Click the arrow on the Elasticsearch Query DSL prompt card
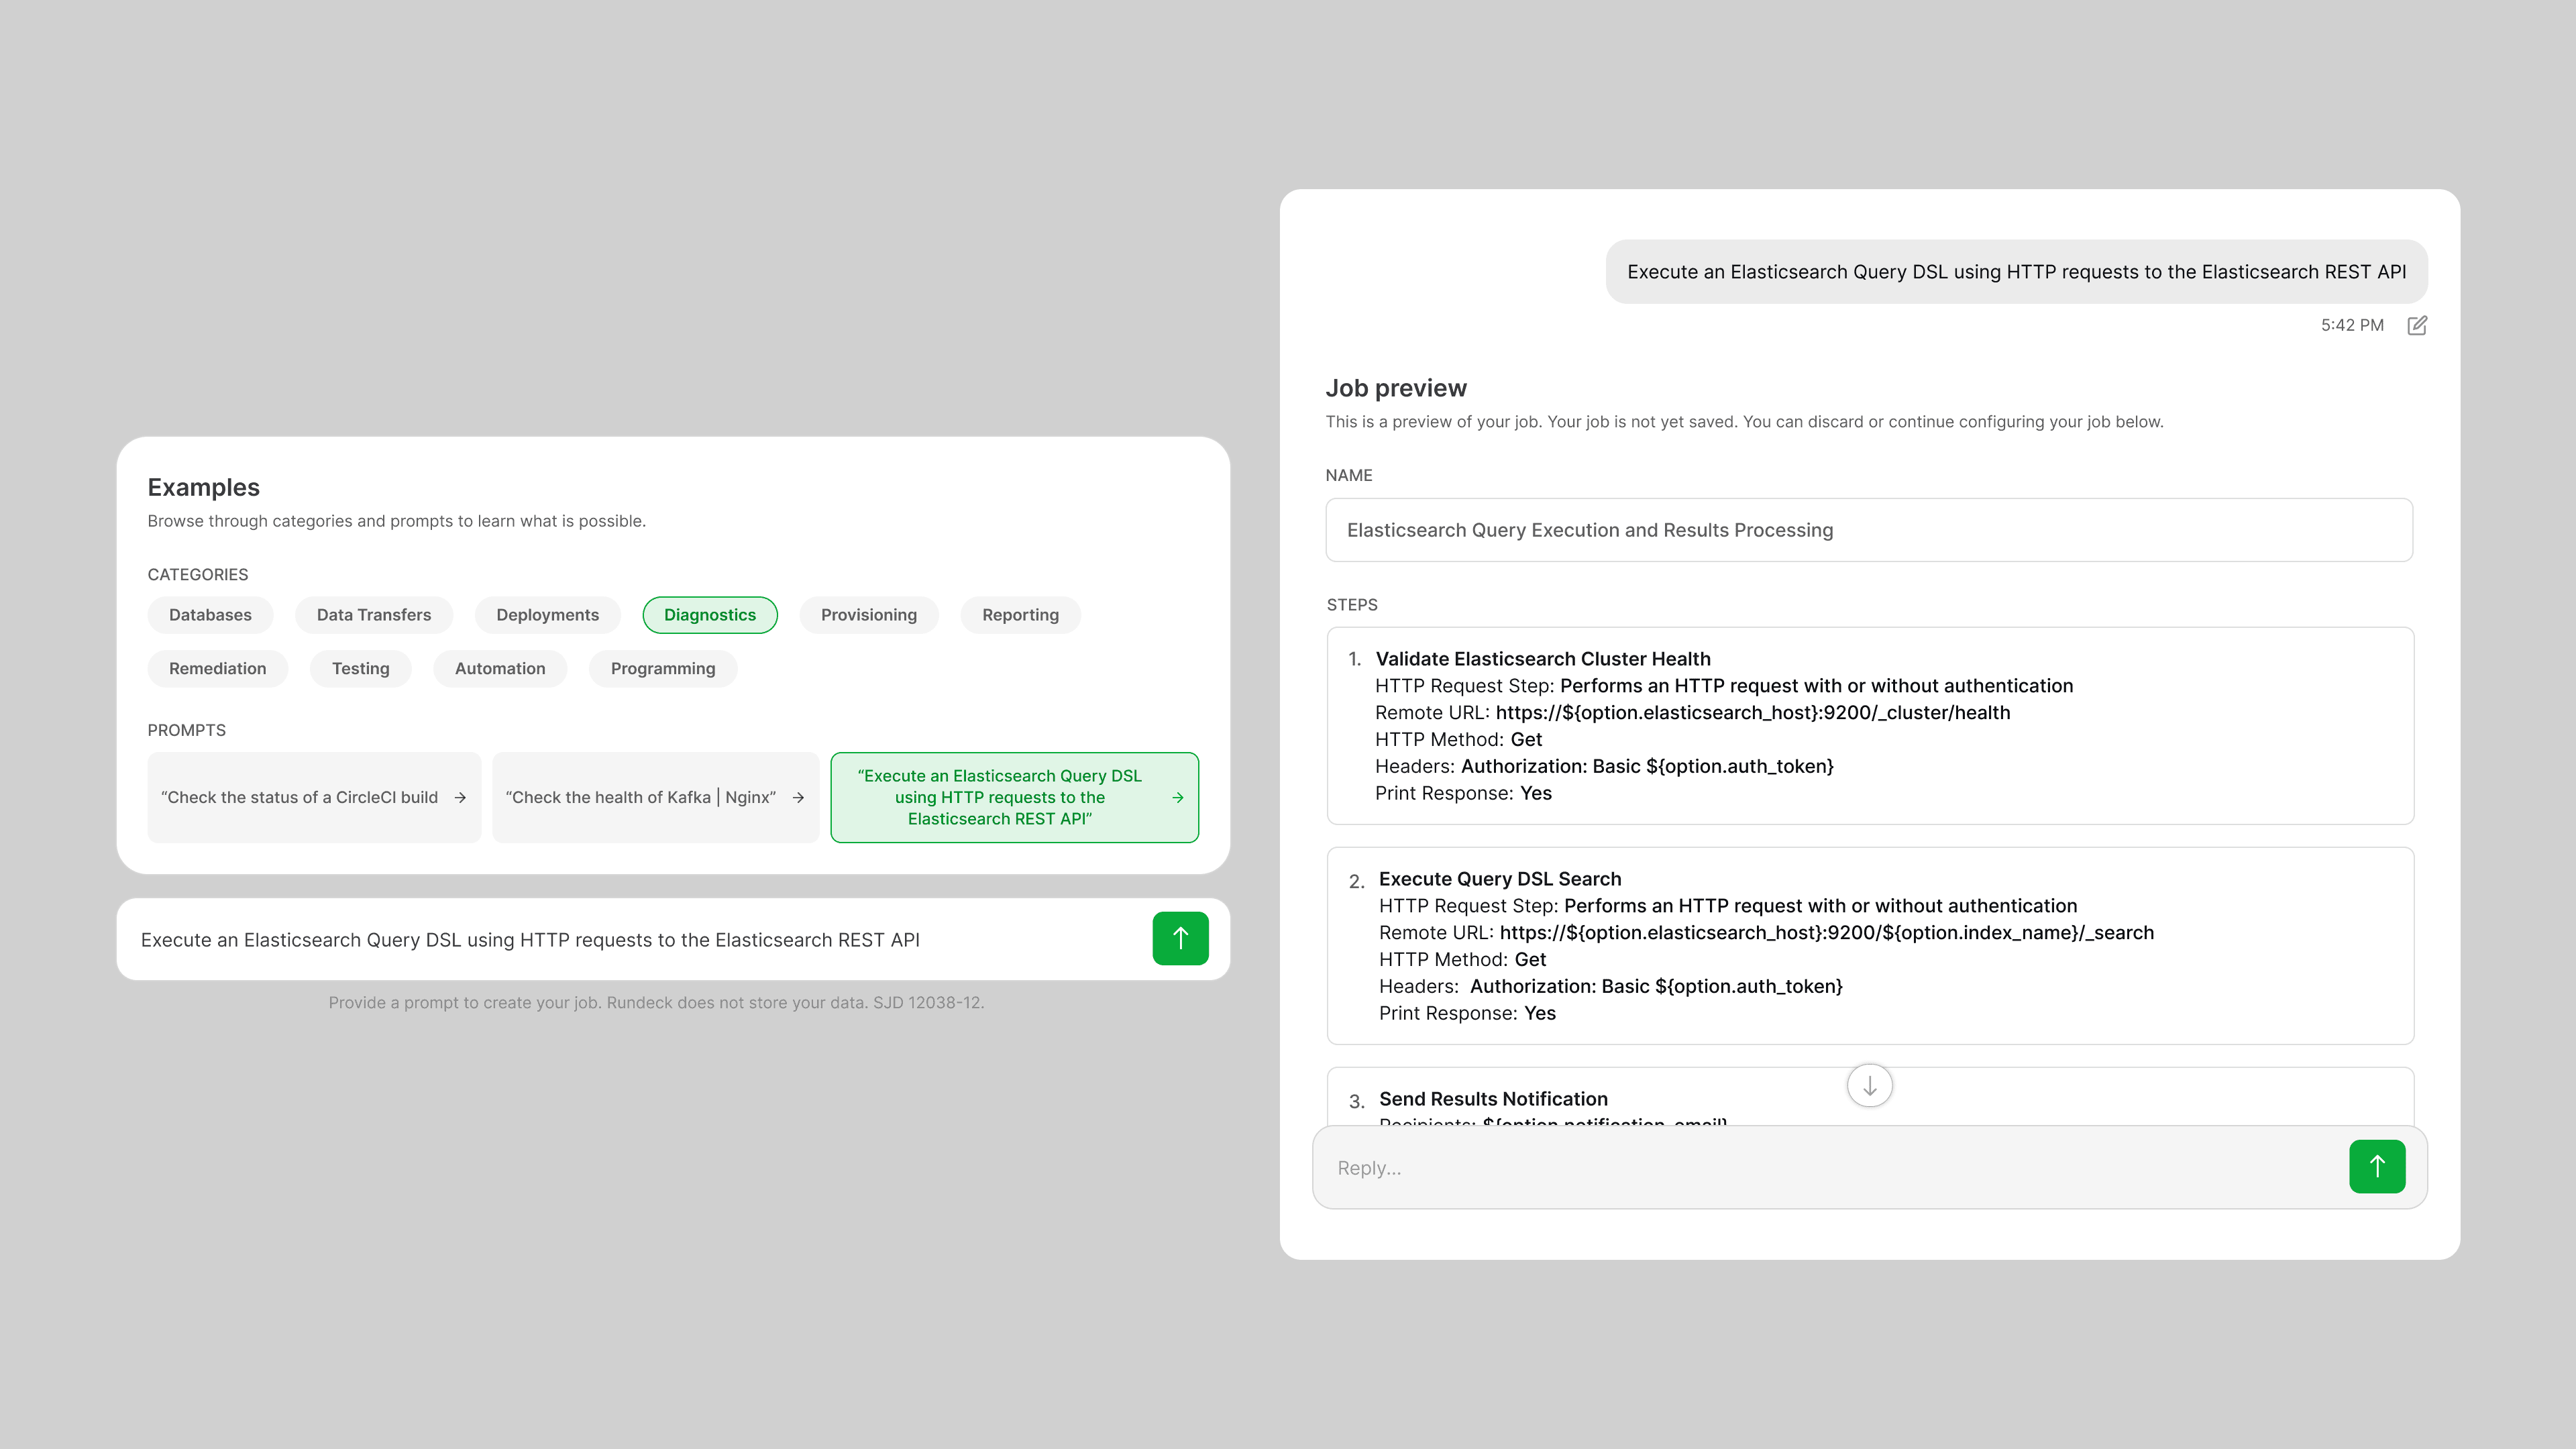2576x1449 pixels. (x=1175, y=797)
